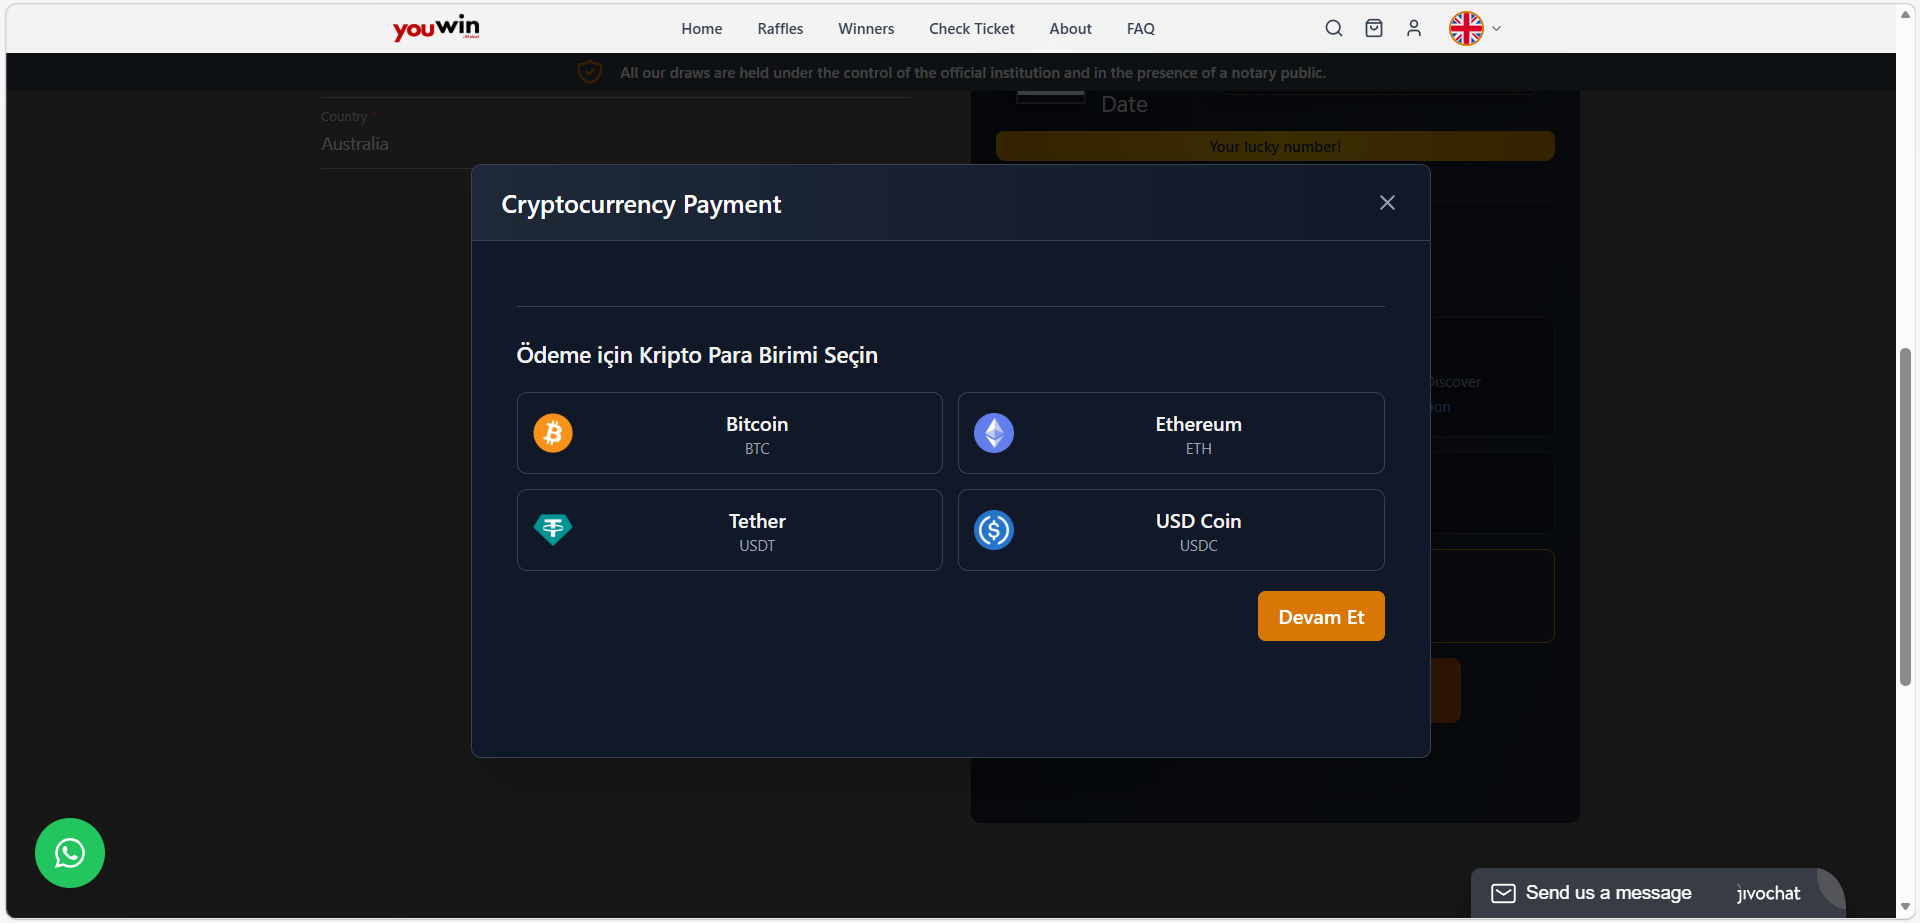Click the Devam Et button
The width and height of the screenshot is (1920, 923).
click(1321, 616)
